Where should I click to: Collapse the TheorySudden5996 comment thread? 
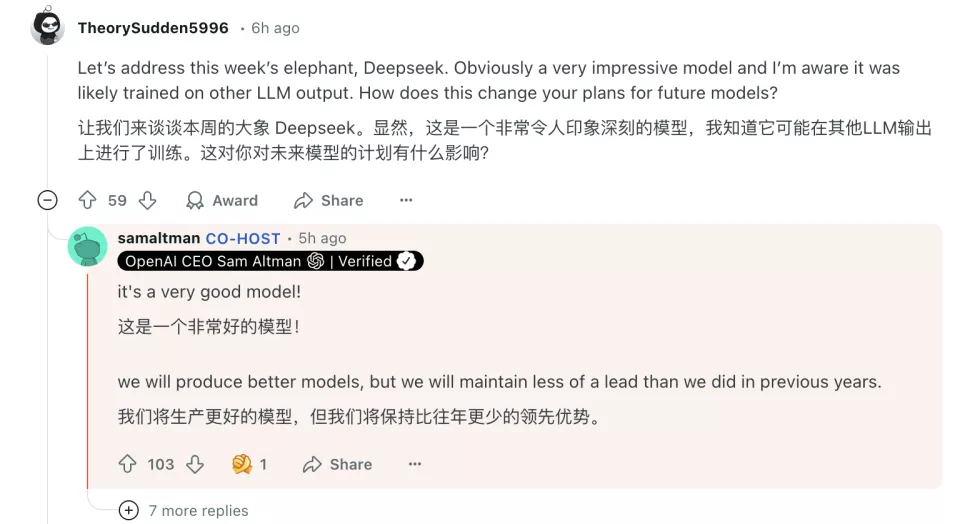[47, 200]
